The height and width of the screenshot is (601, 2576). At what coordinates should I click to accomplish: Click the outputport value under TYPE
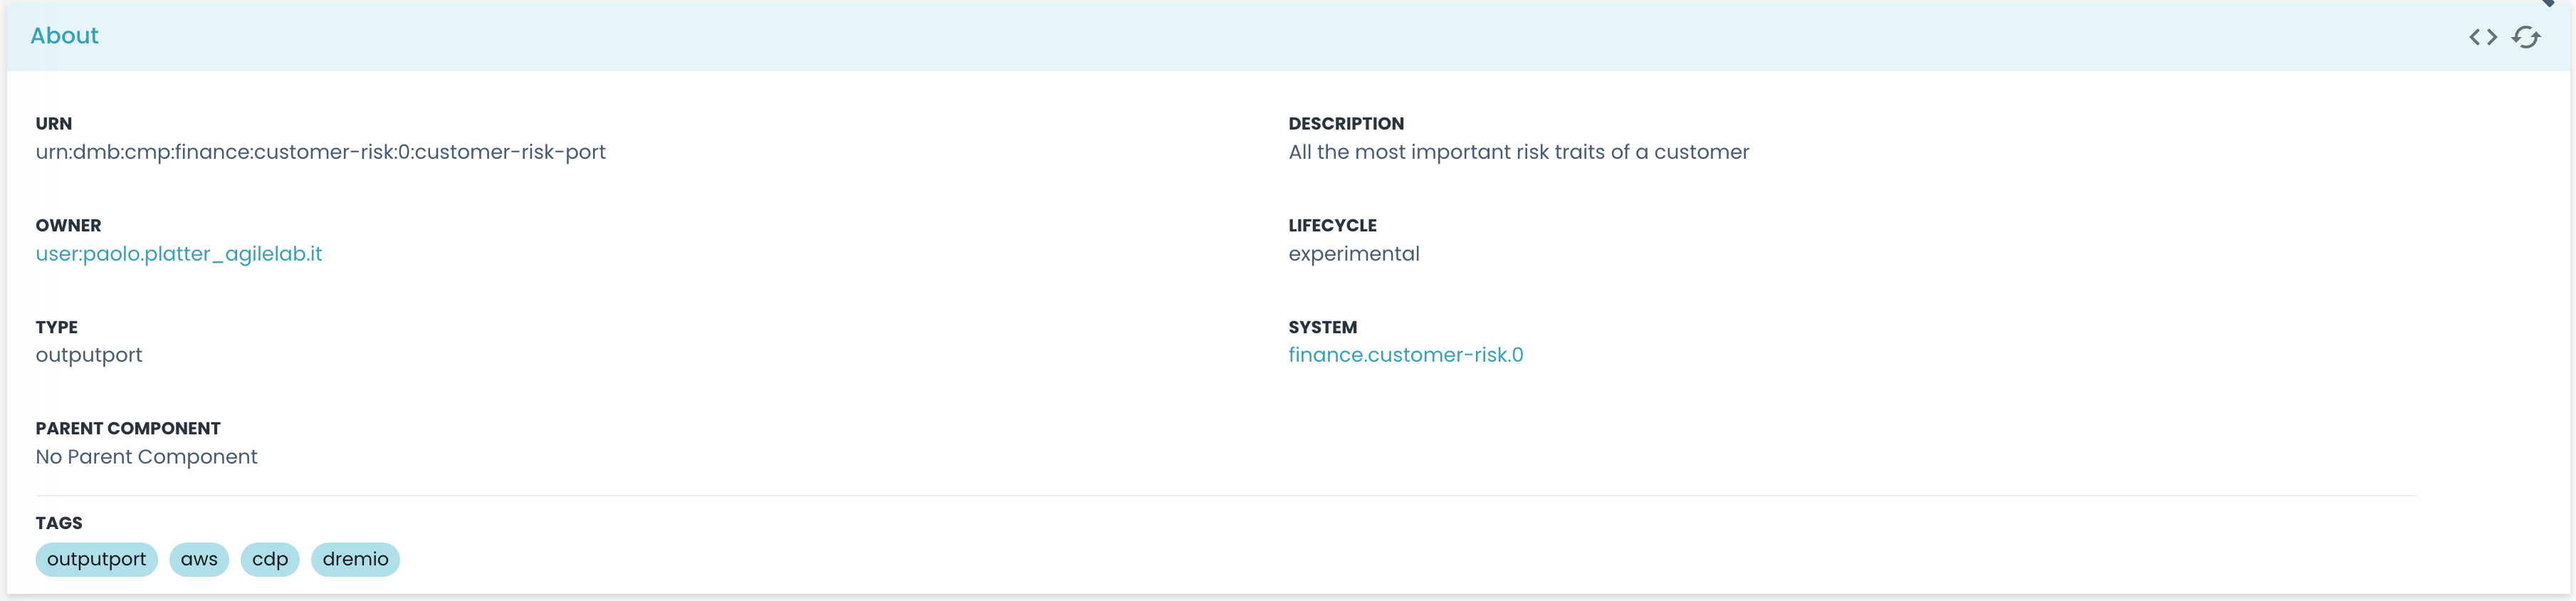click(89, 355)
